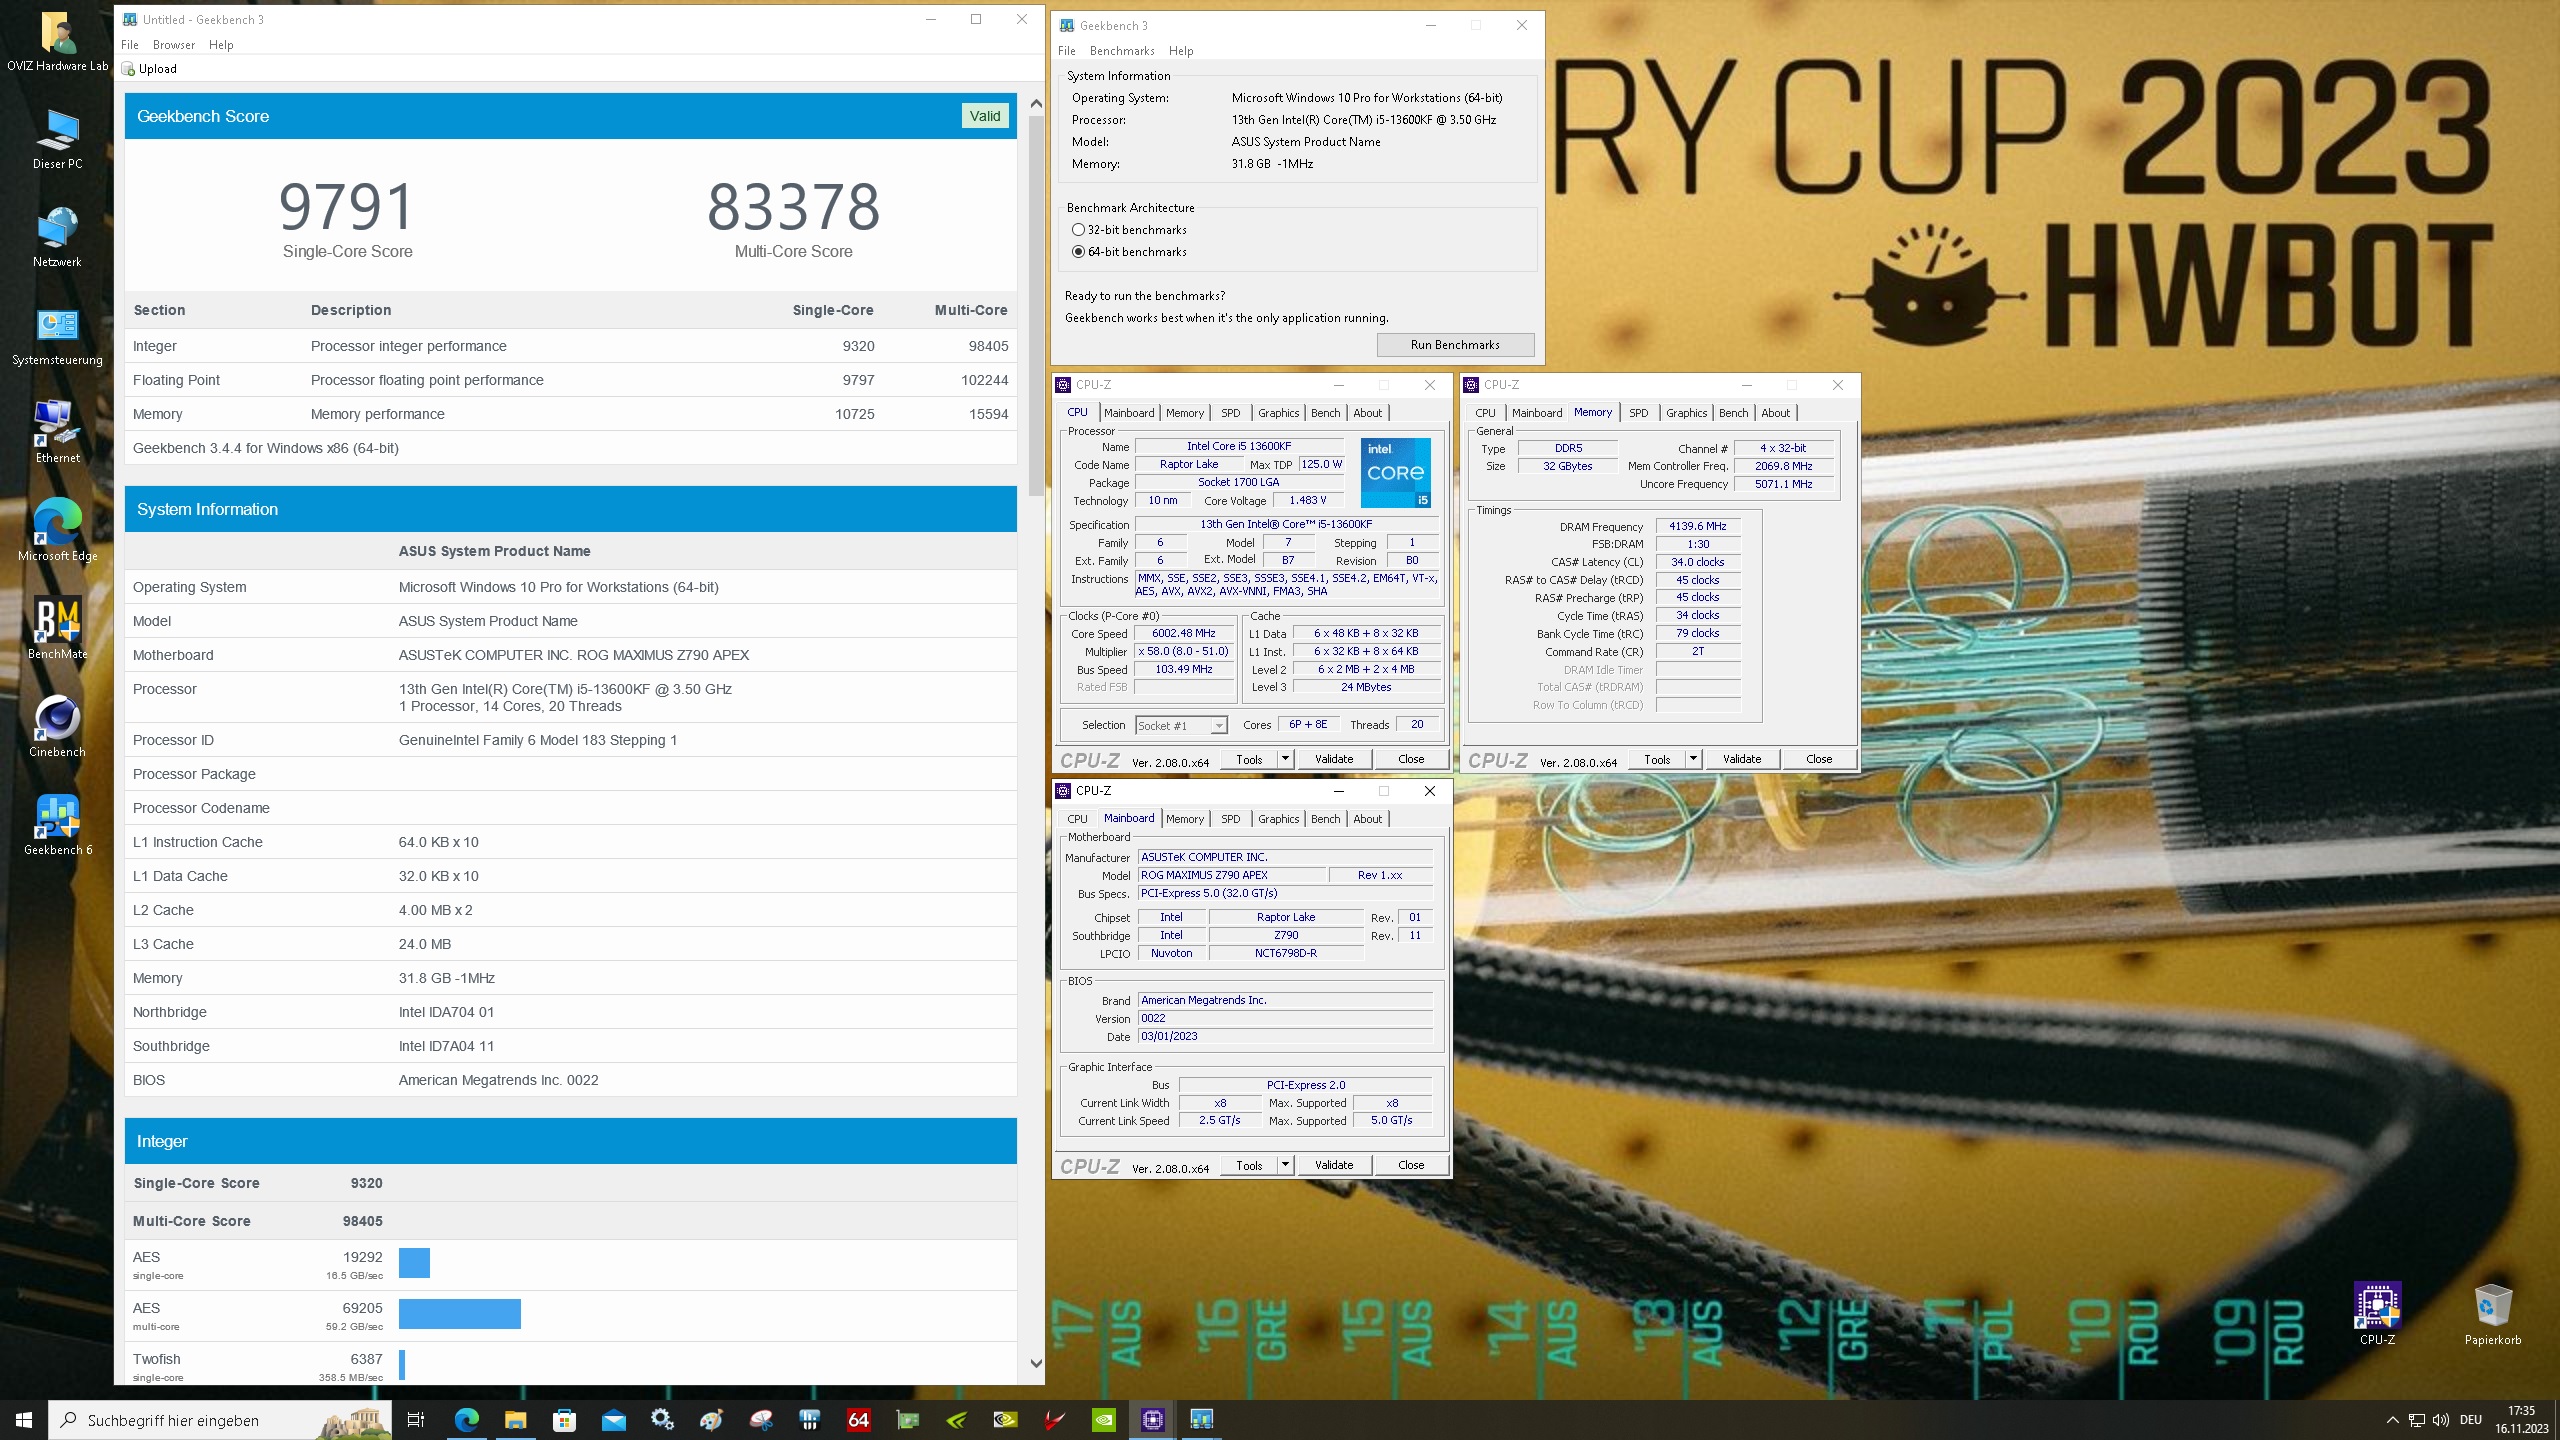Open Windows Start menu
The image size is (2560, 1440).
24,1420
